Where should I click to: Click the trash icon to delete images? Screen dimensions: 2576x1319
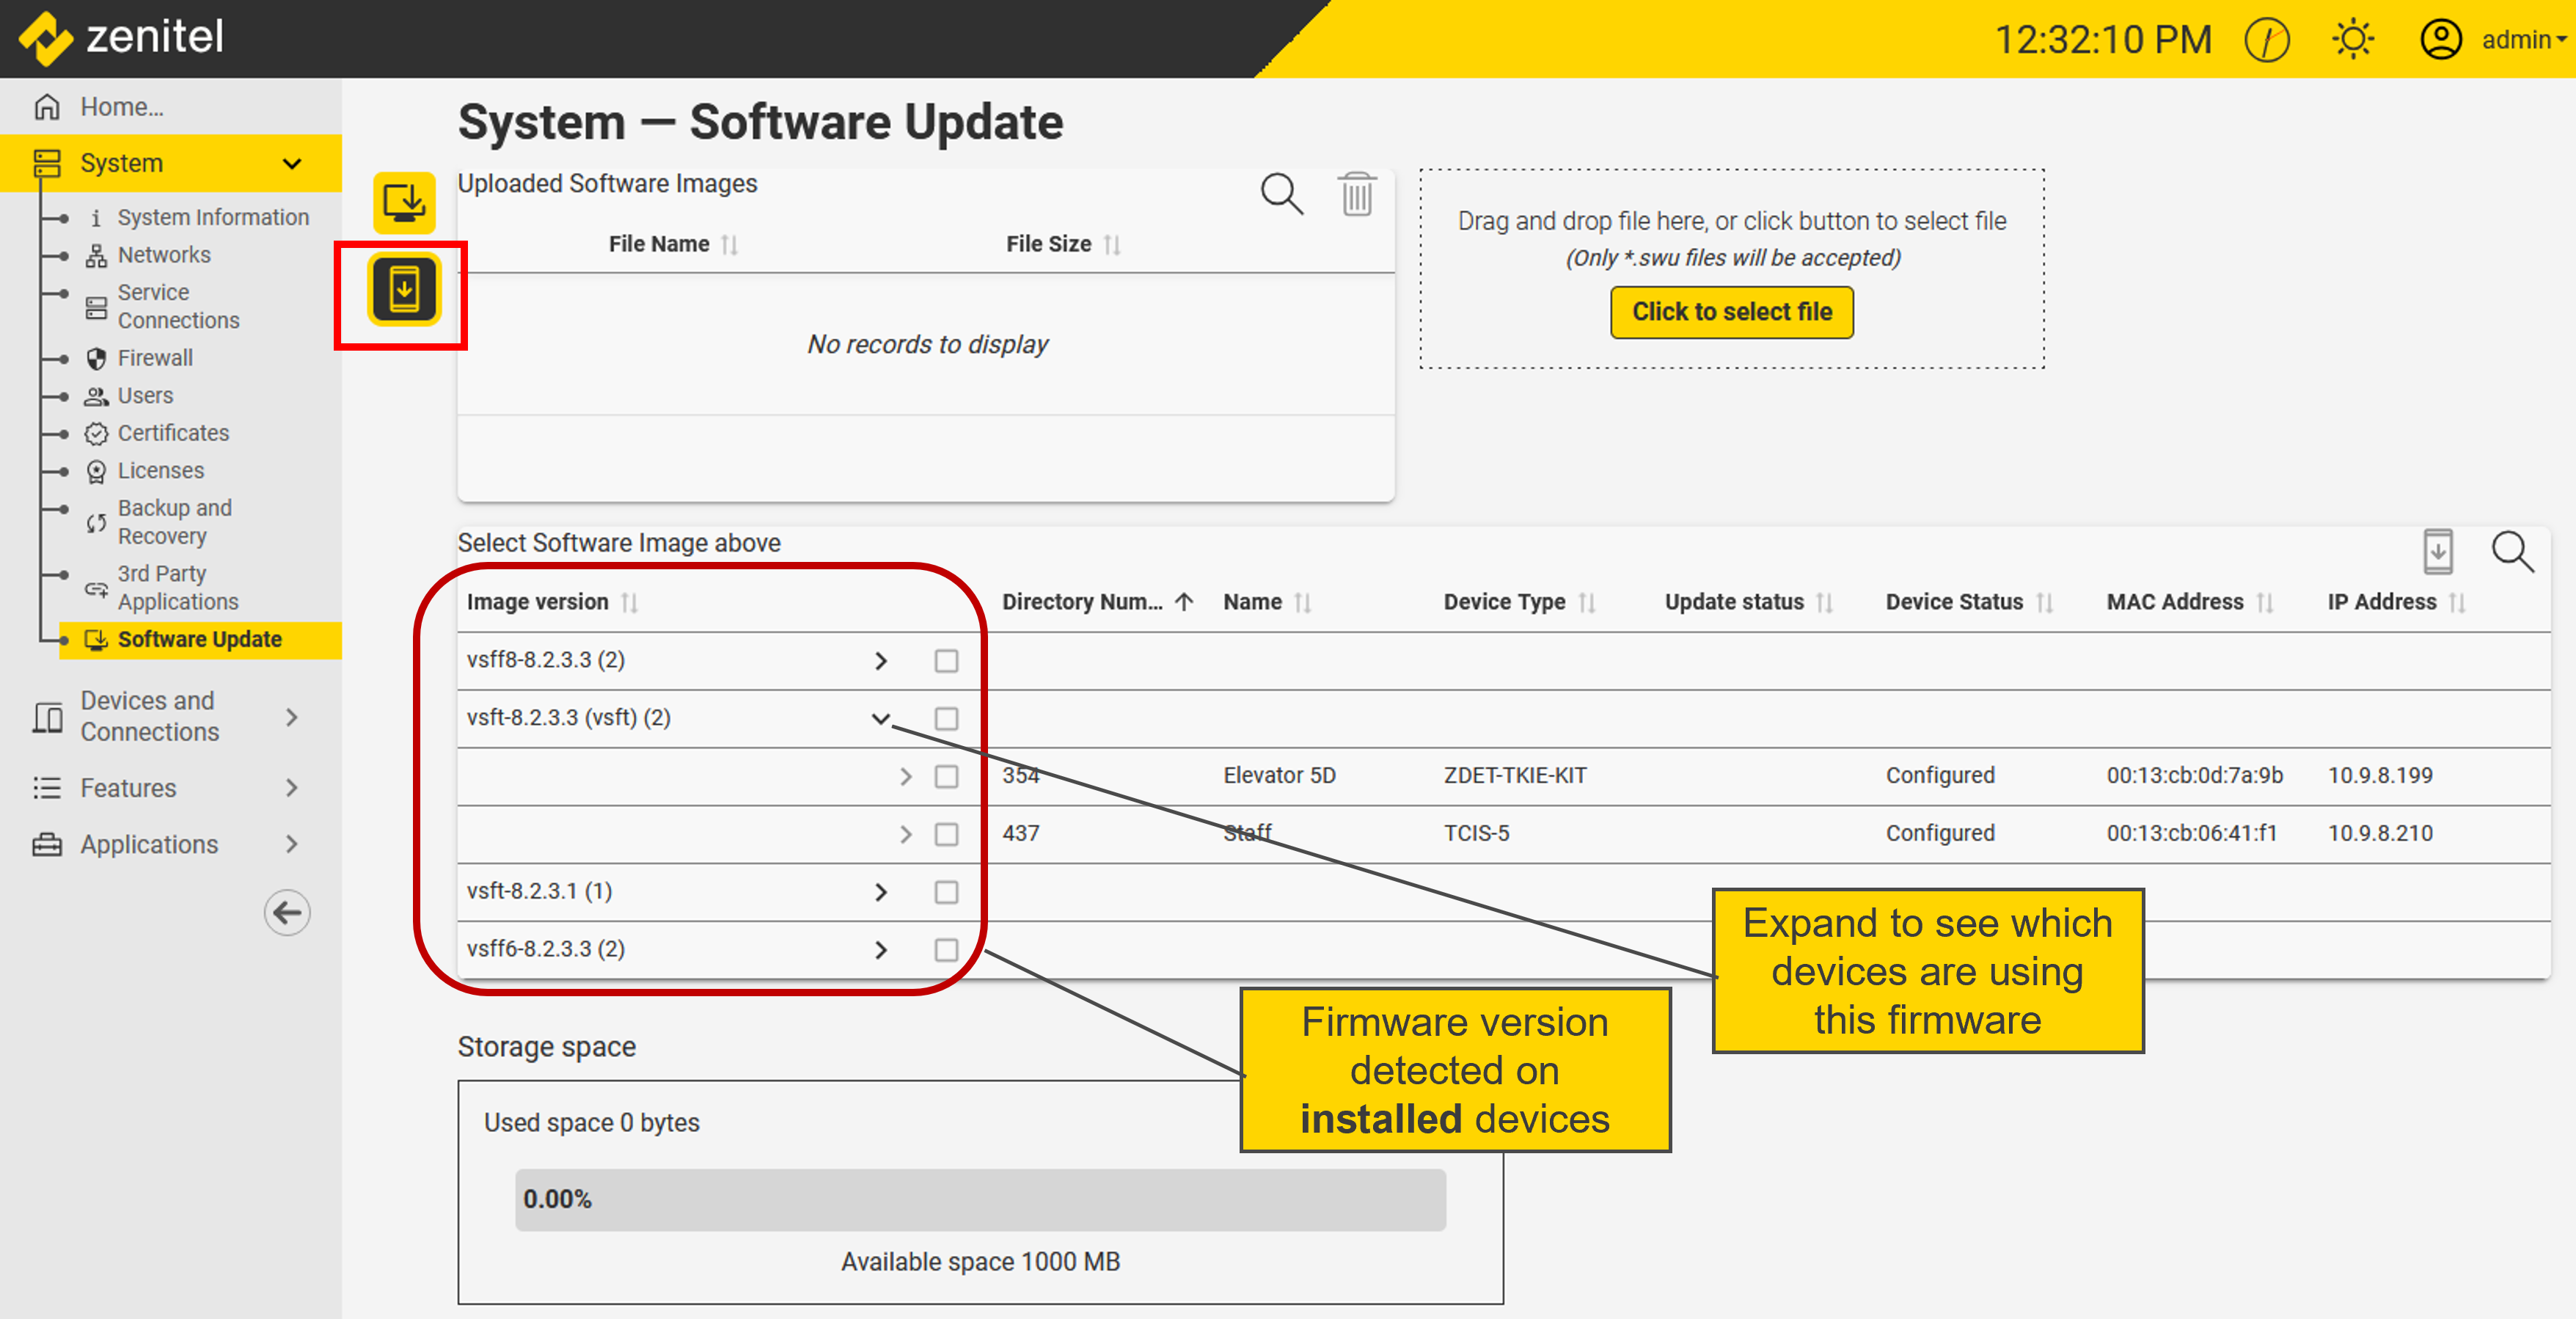click(x=1356, y=194)
